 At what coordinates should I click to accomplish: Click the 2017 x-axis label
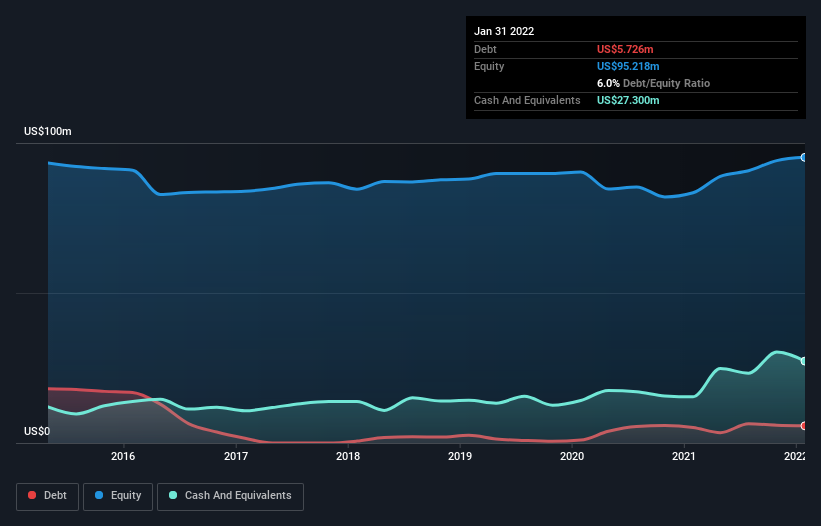[x=236, y=456]
